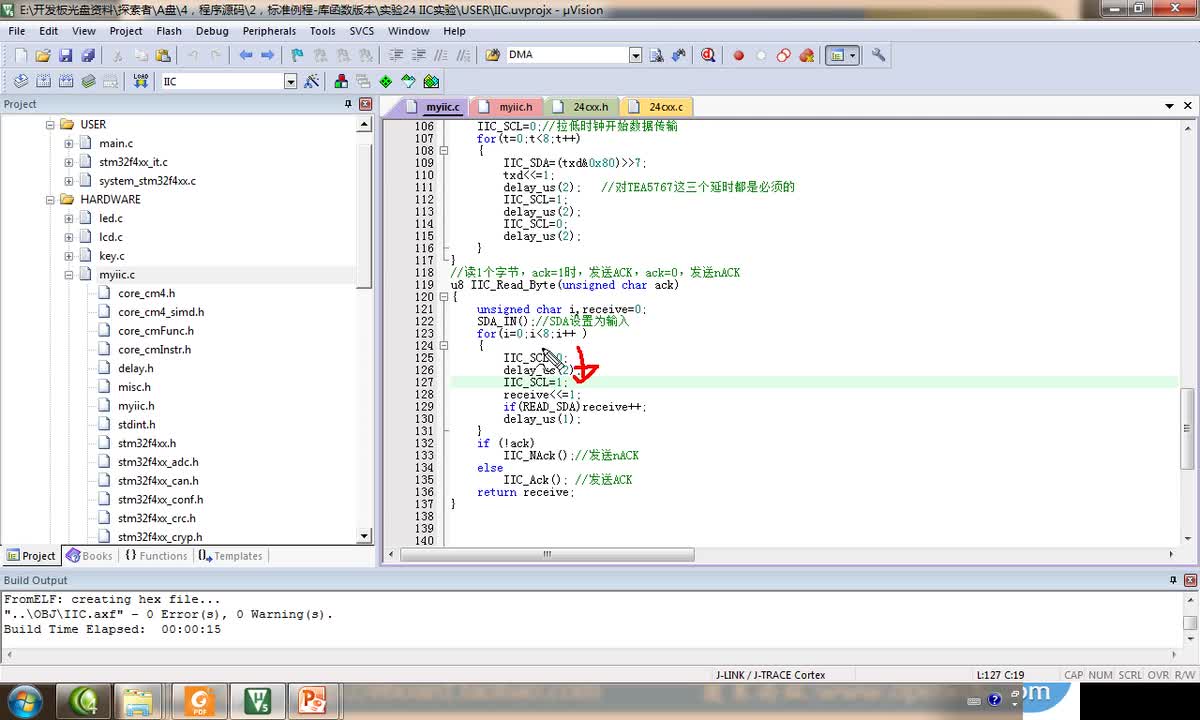Collapse the myiic.c node in tree
This screenshot has width=1200, height=720.
(69, 274)
